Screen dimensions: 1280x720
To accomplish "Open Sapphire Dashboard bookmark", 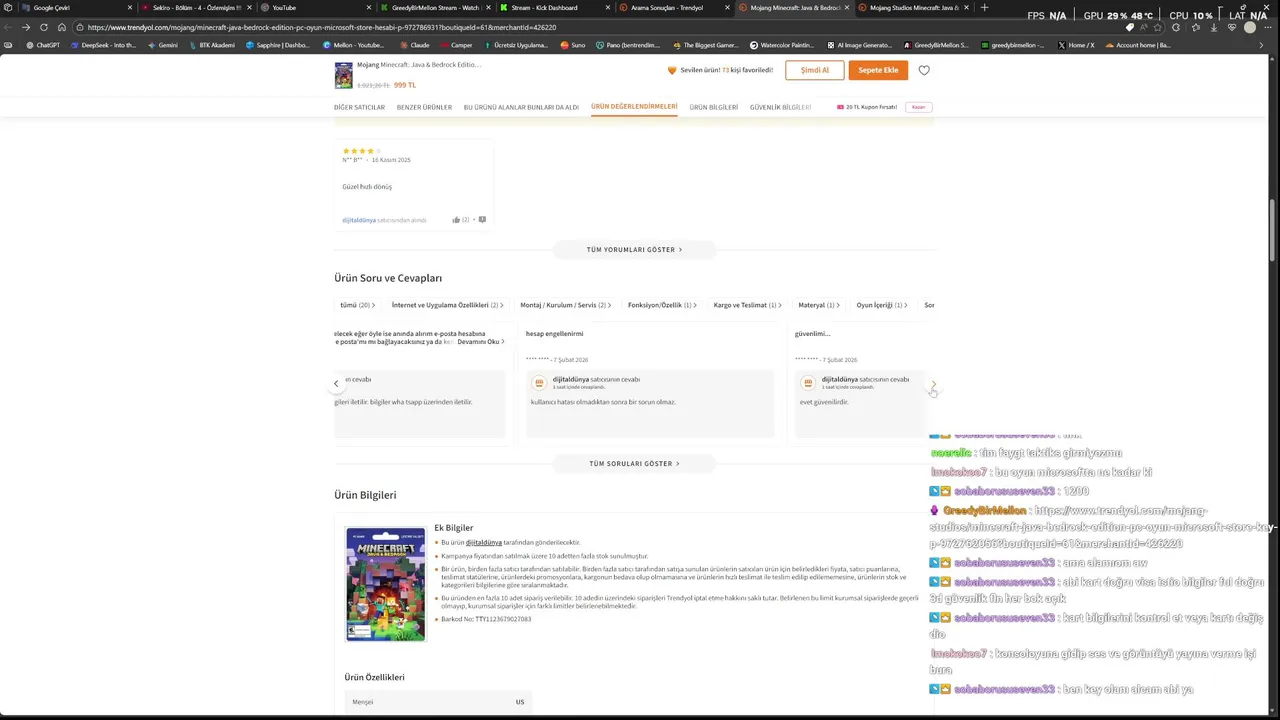I will pyautogui.click(x=278, y=45).
